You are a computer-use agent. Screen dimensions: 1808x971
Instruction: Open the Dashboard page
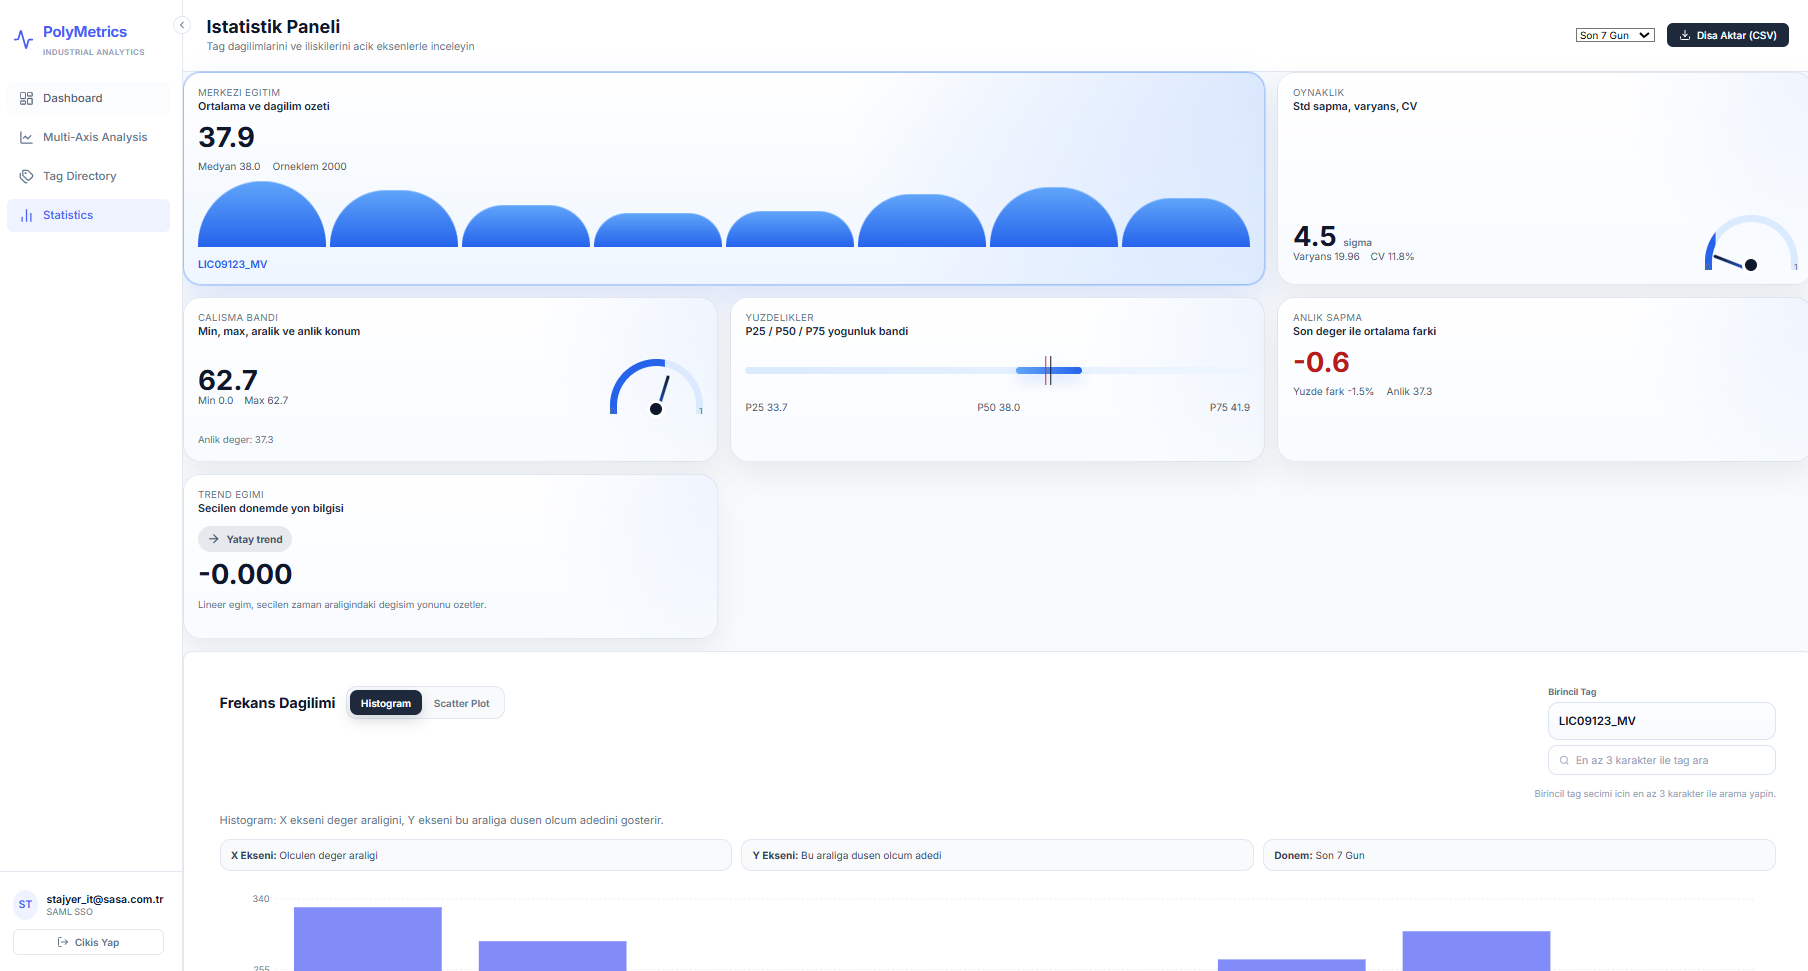click(88, 98)
